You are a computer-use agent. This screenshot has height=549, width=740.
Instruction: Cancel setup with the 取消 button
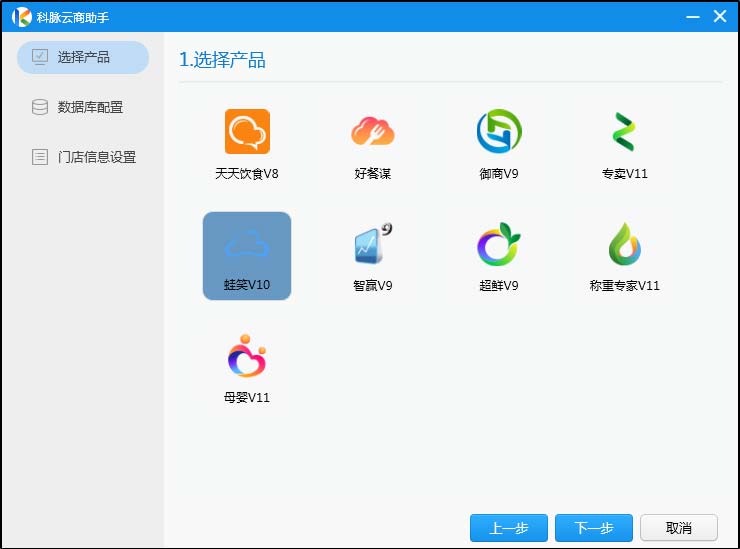click(x=679, y=528)
